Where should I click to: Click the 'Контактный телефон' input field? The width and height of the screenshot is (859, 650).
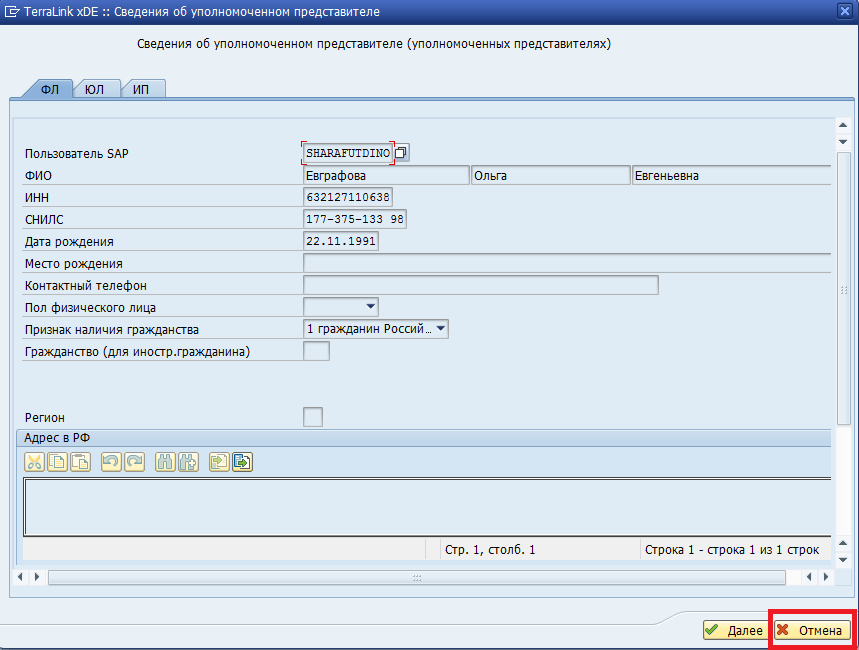(x=480, y=285)
